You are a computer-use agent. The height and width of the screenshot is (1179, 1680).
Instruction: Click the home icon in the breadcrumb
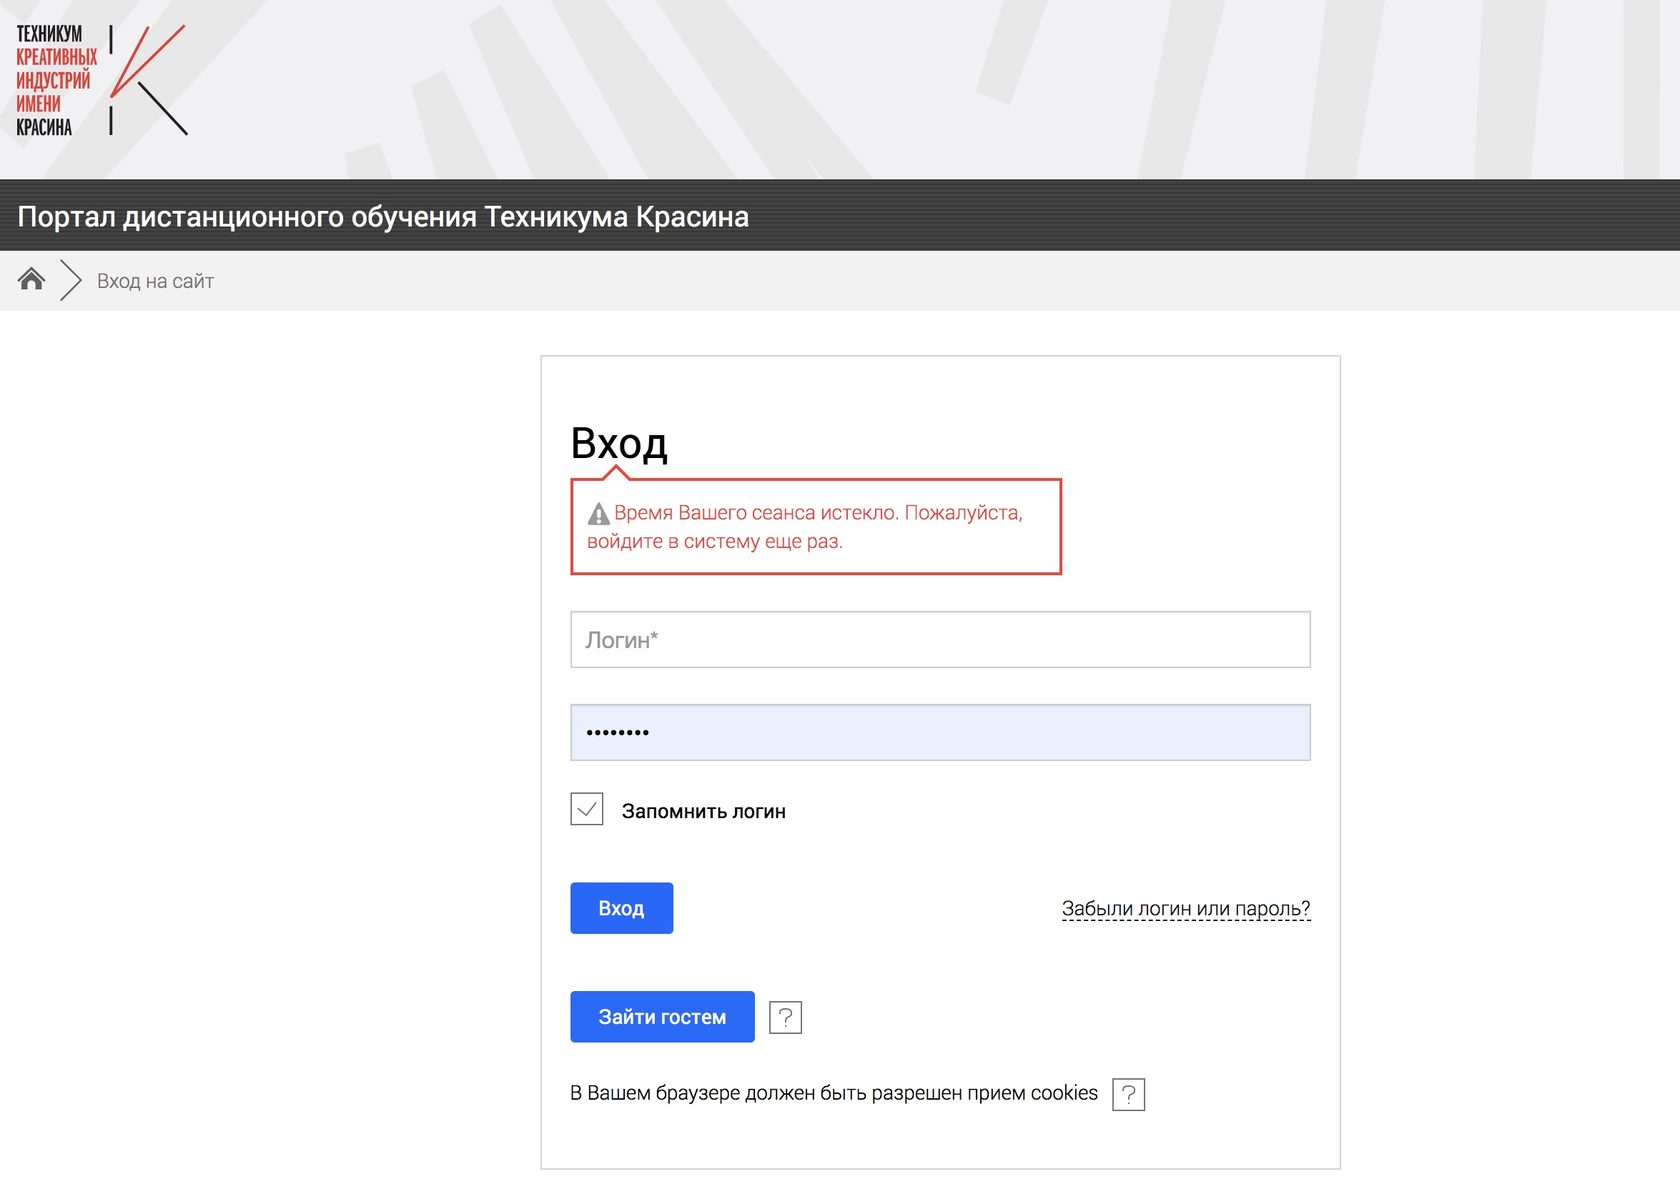[x=32, y=280]
